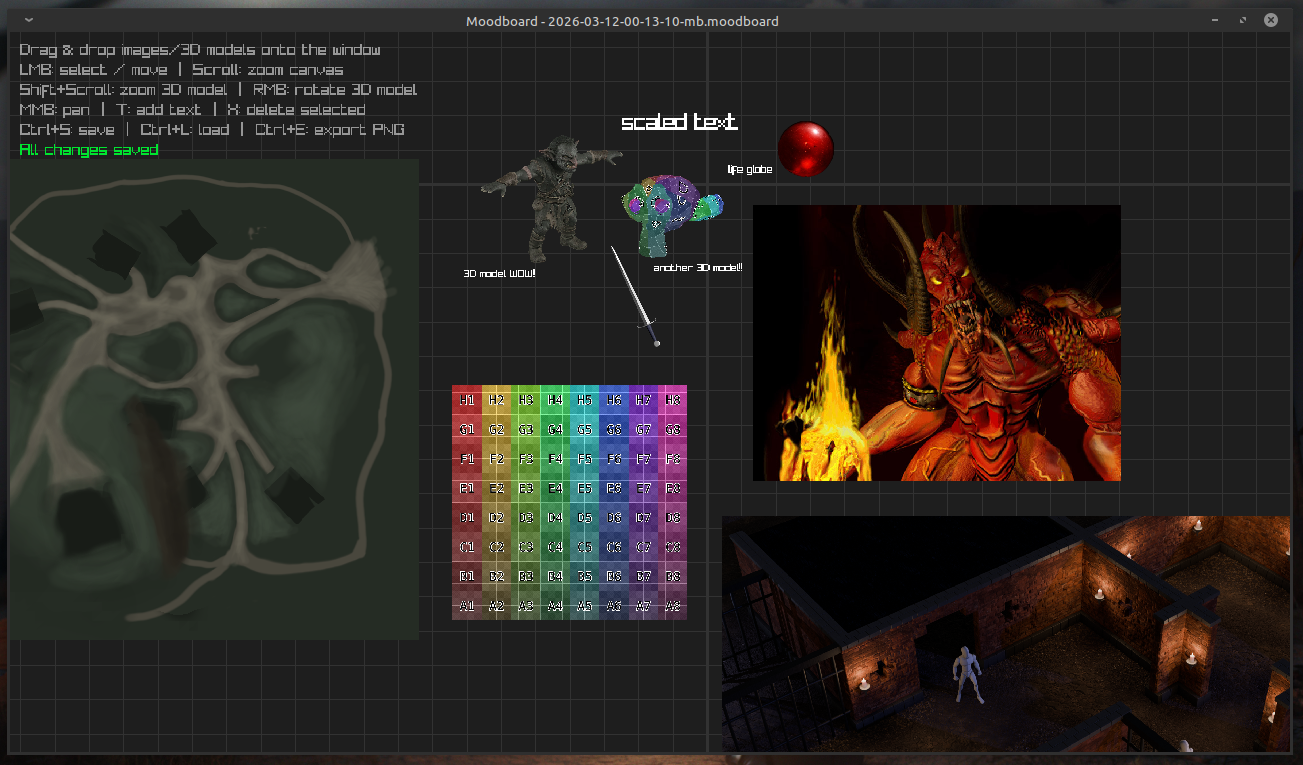The width and height of the screenshot is (1303, 765).
Task: Click the E6 grid cell
Action: [x=614, y=488]
